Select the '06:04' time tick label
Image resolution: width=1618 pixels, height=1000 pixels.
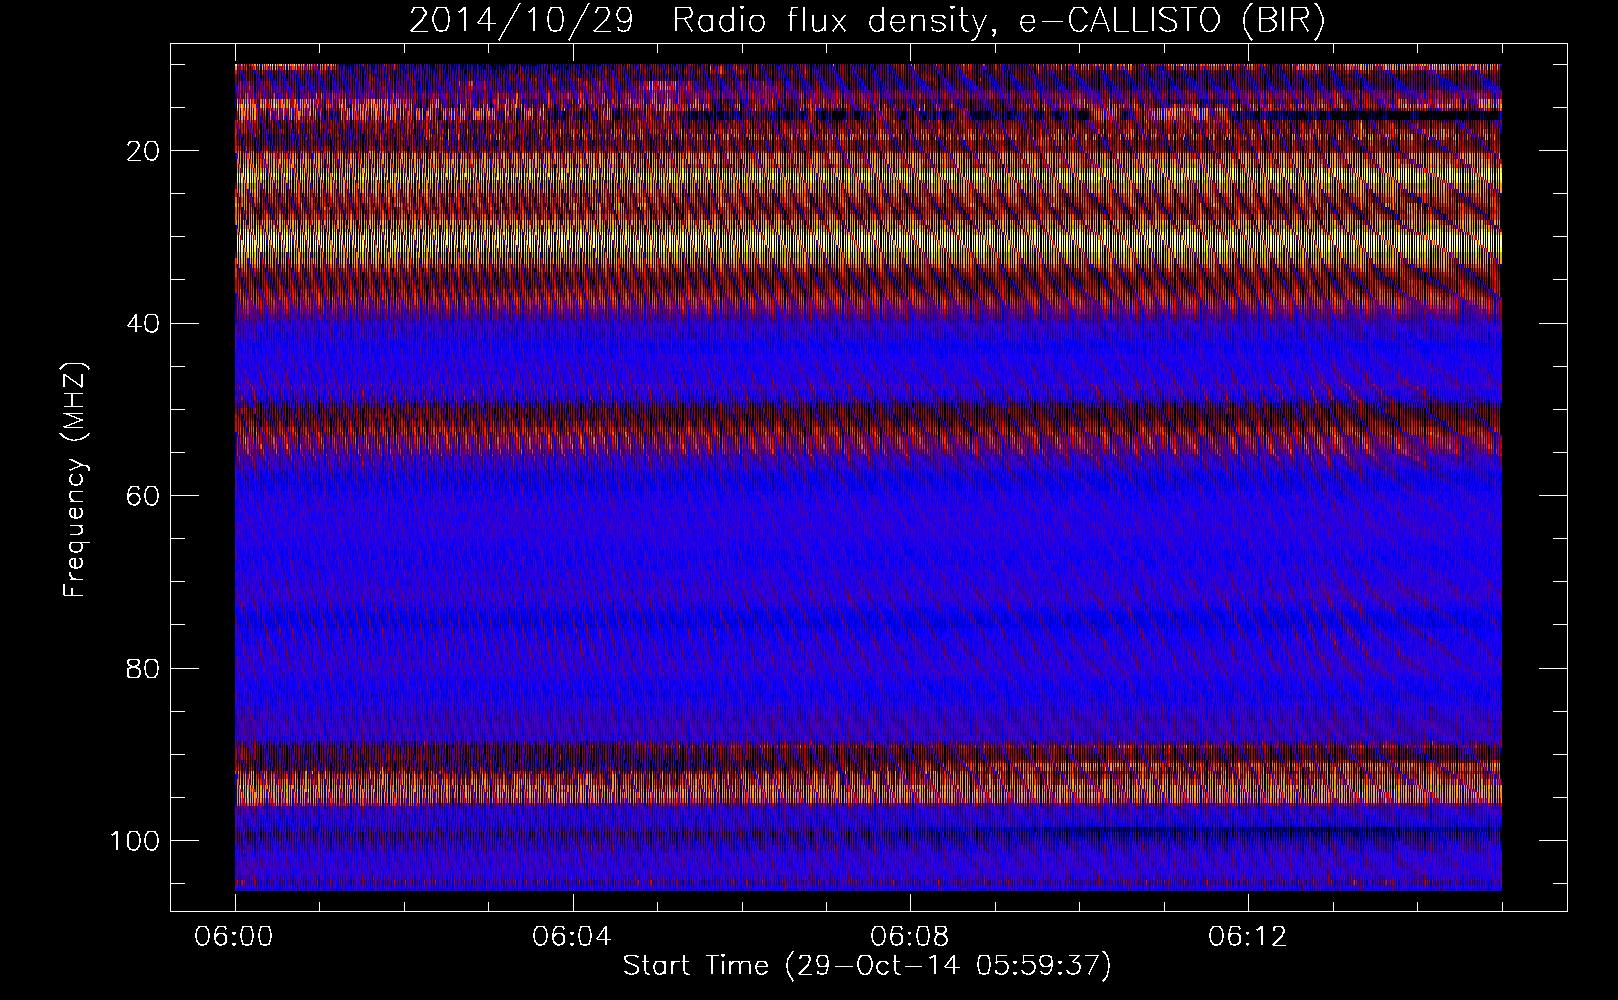click(x=573, y=937)
